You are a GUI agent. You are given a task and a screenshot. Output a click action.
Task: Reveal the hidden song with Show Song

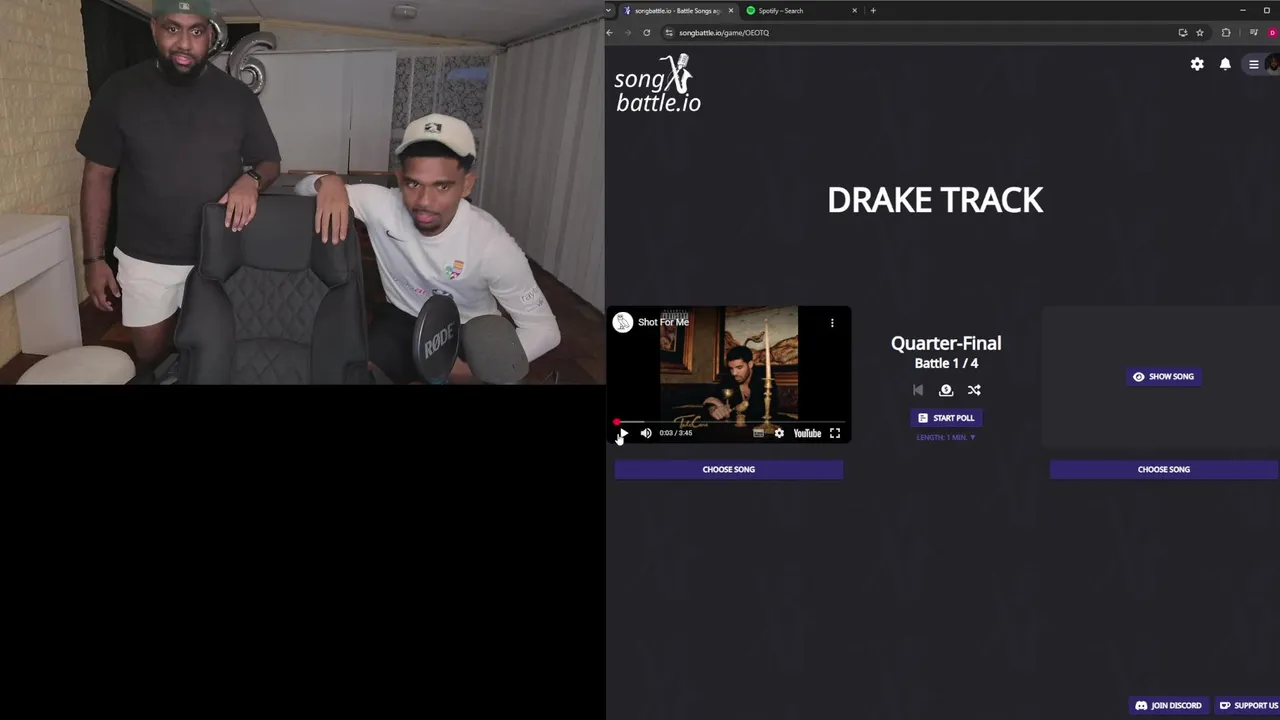tap(1163, 377)
